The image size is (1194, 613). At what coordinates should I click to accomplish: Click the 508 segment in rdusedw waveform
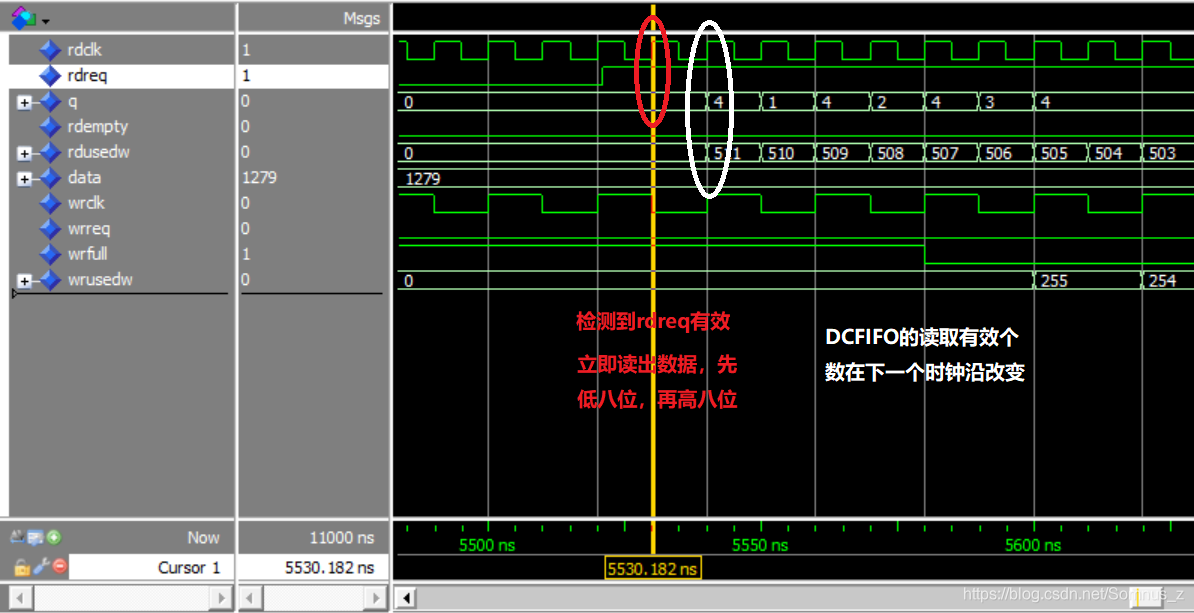[x=897, y=153]
